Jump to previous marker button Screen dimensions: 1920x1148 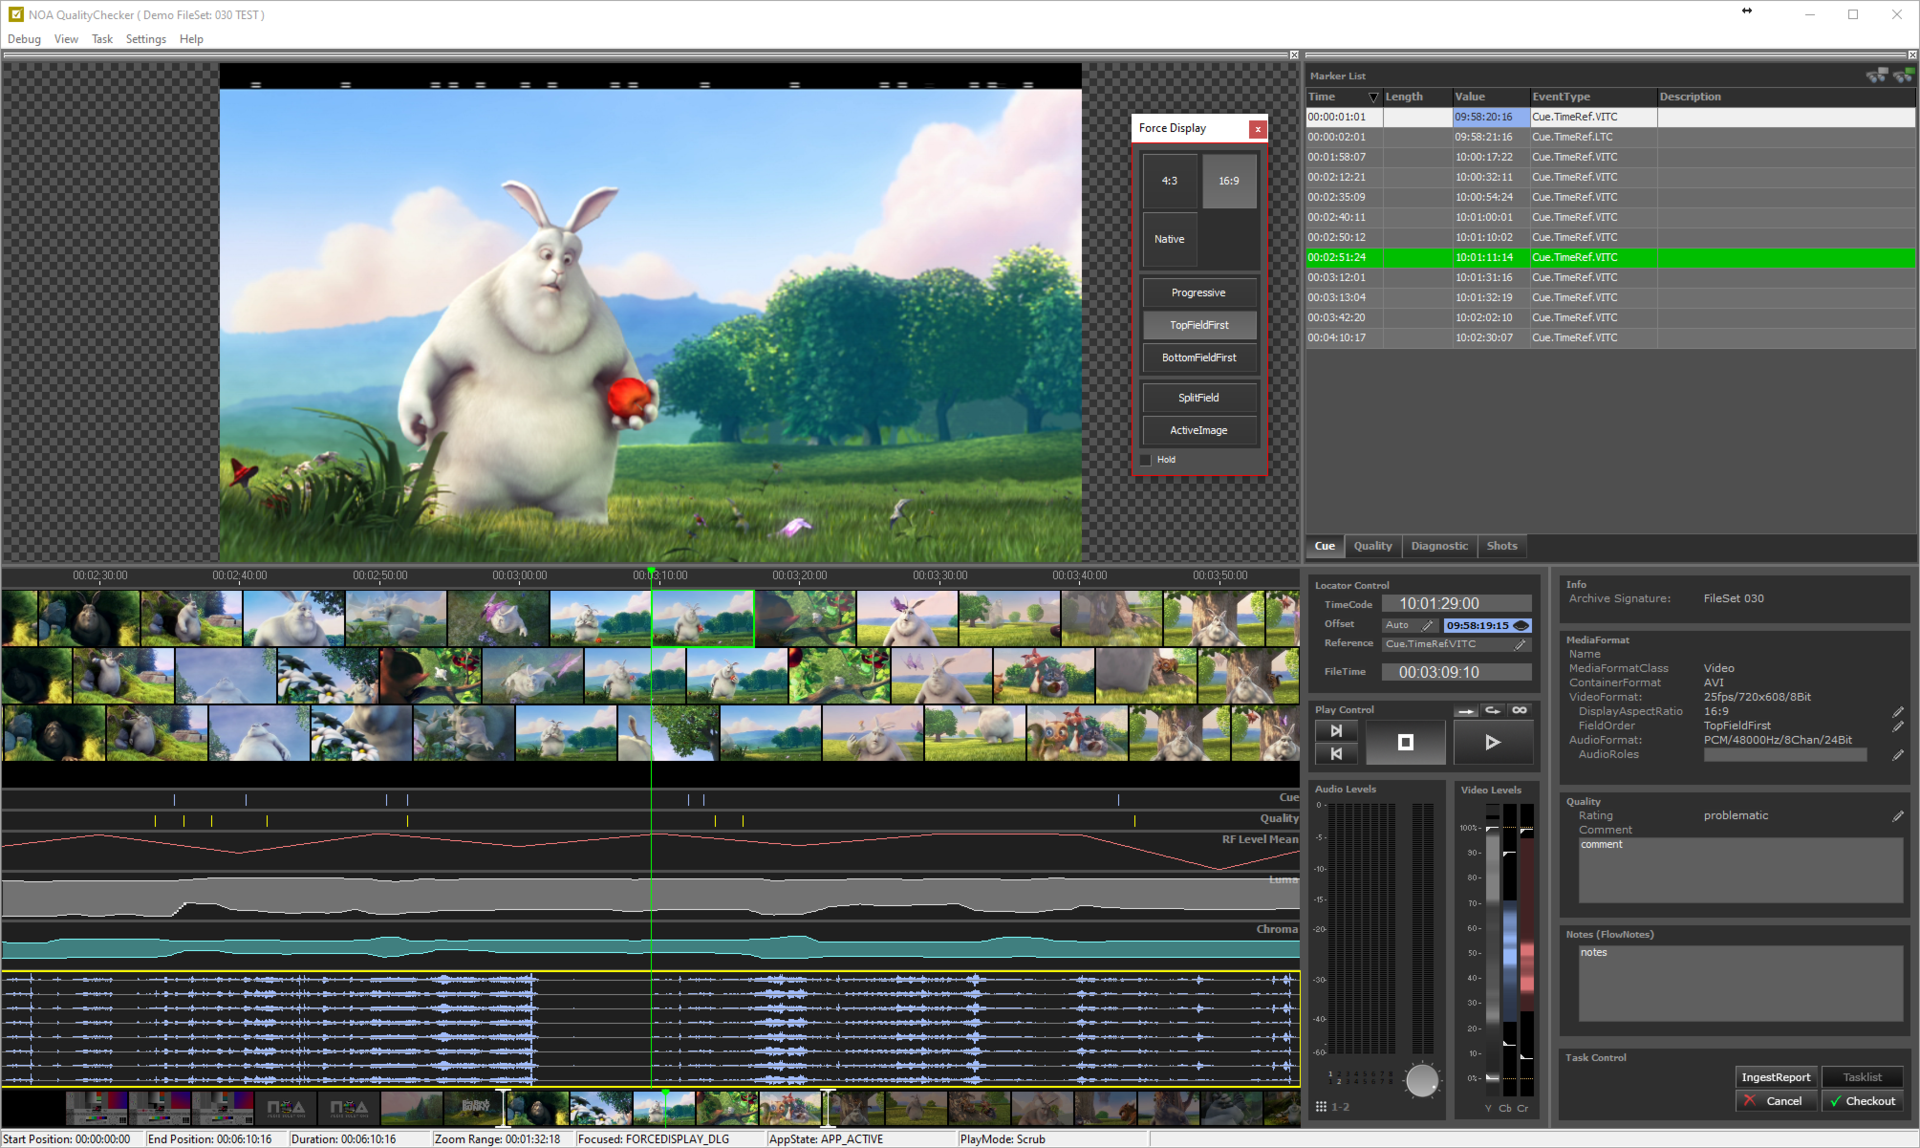click(x=1336, y=754)
